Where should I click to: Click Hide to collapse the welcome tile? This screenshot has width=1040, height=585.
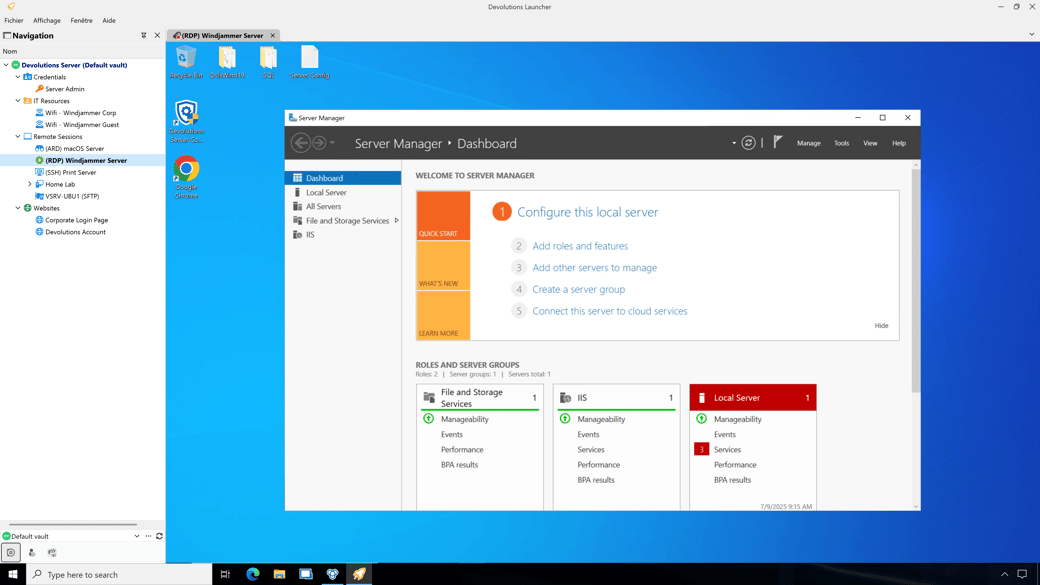coord(881,325)
